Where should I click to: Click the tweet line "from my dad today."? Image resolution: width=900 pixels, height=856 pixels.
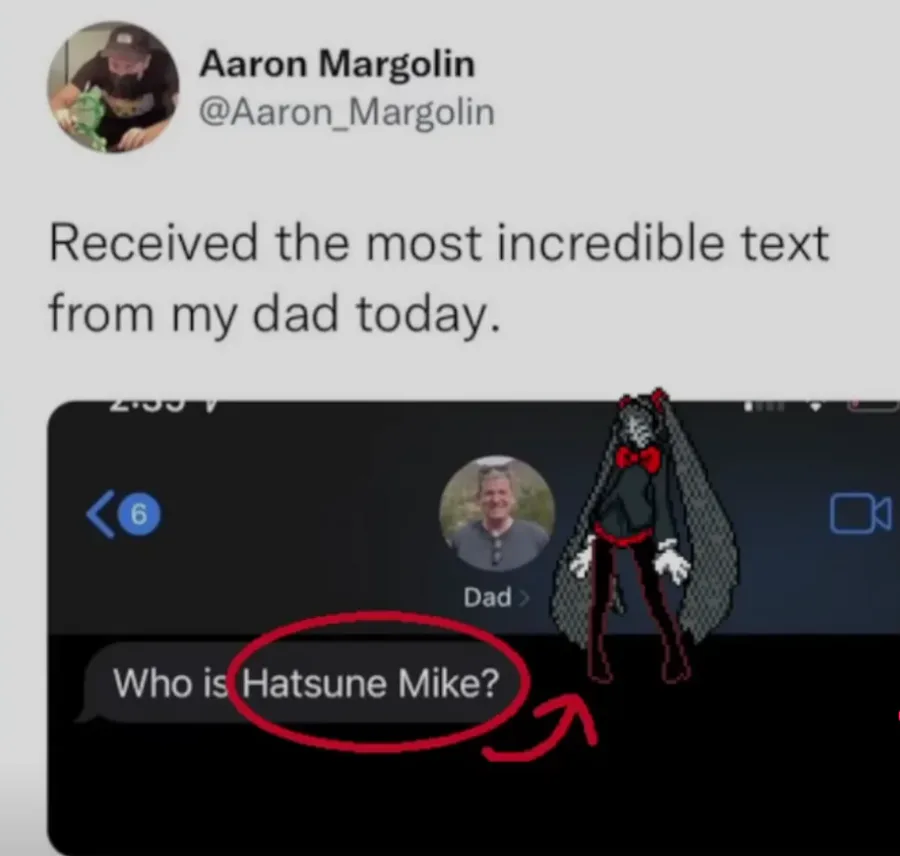(274, 315)
